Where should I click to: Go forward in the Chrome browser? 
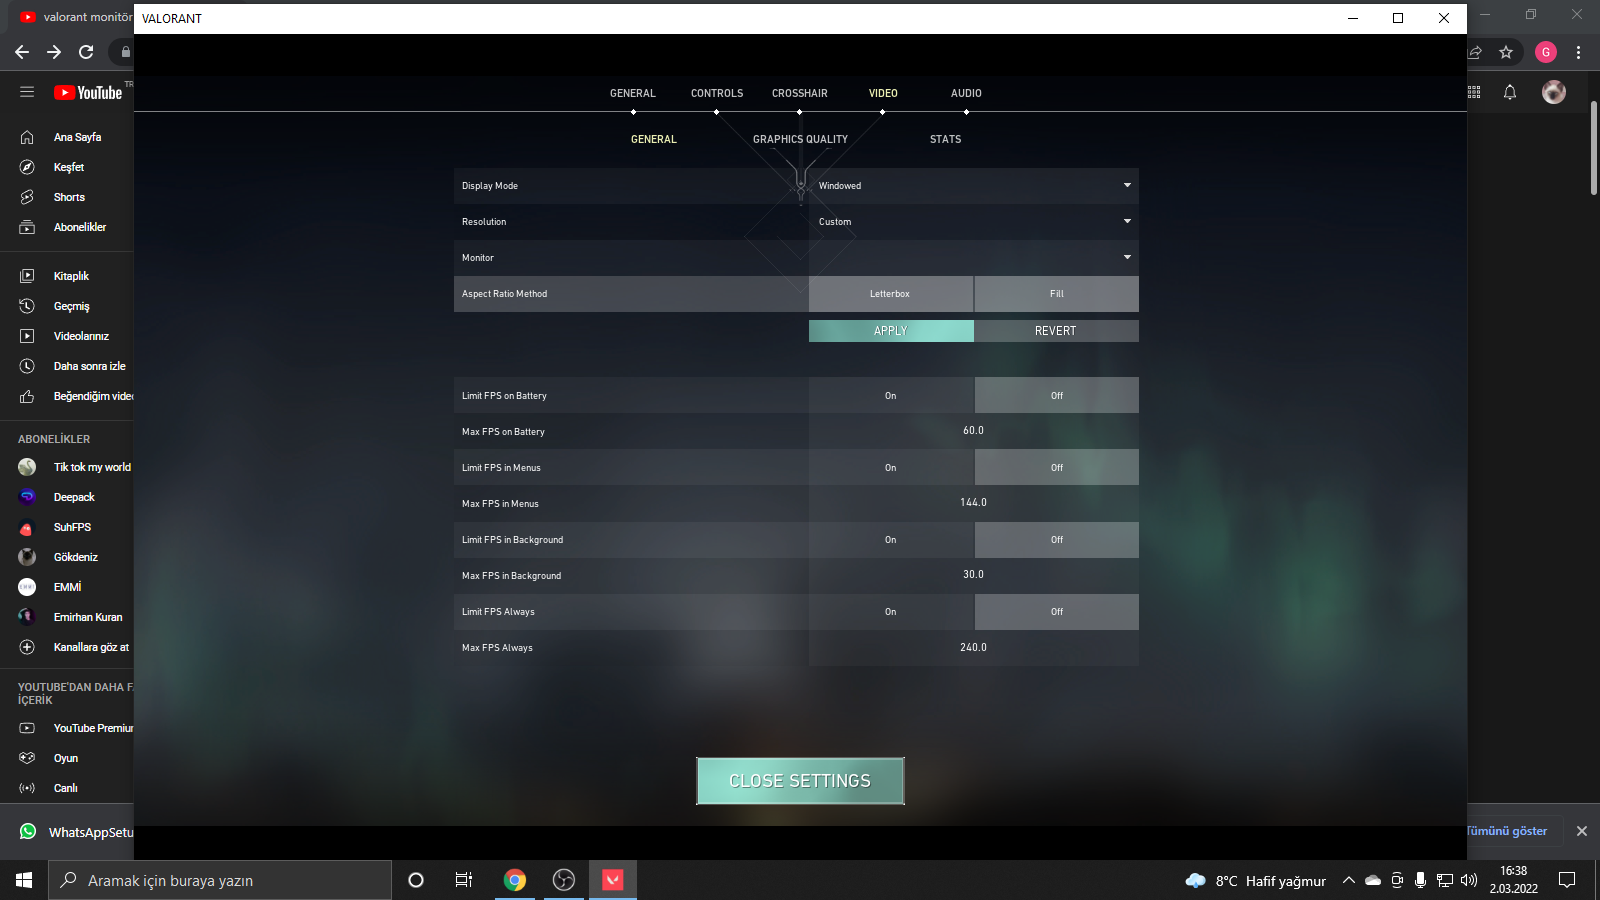click(54, 52)
